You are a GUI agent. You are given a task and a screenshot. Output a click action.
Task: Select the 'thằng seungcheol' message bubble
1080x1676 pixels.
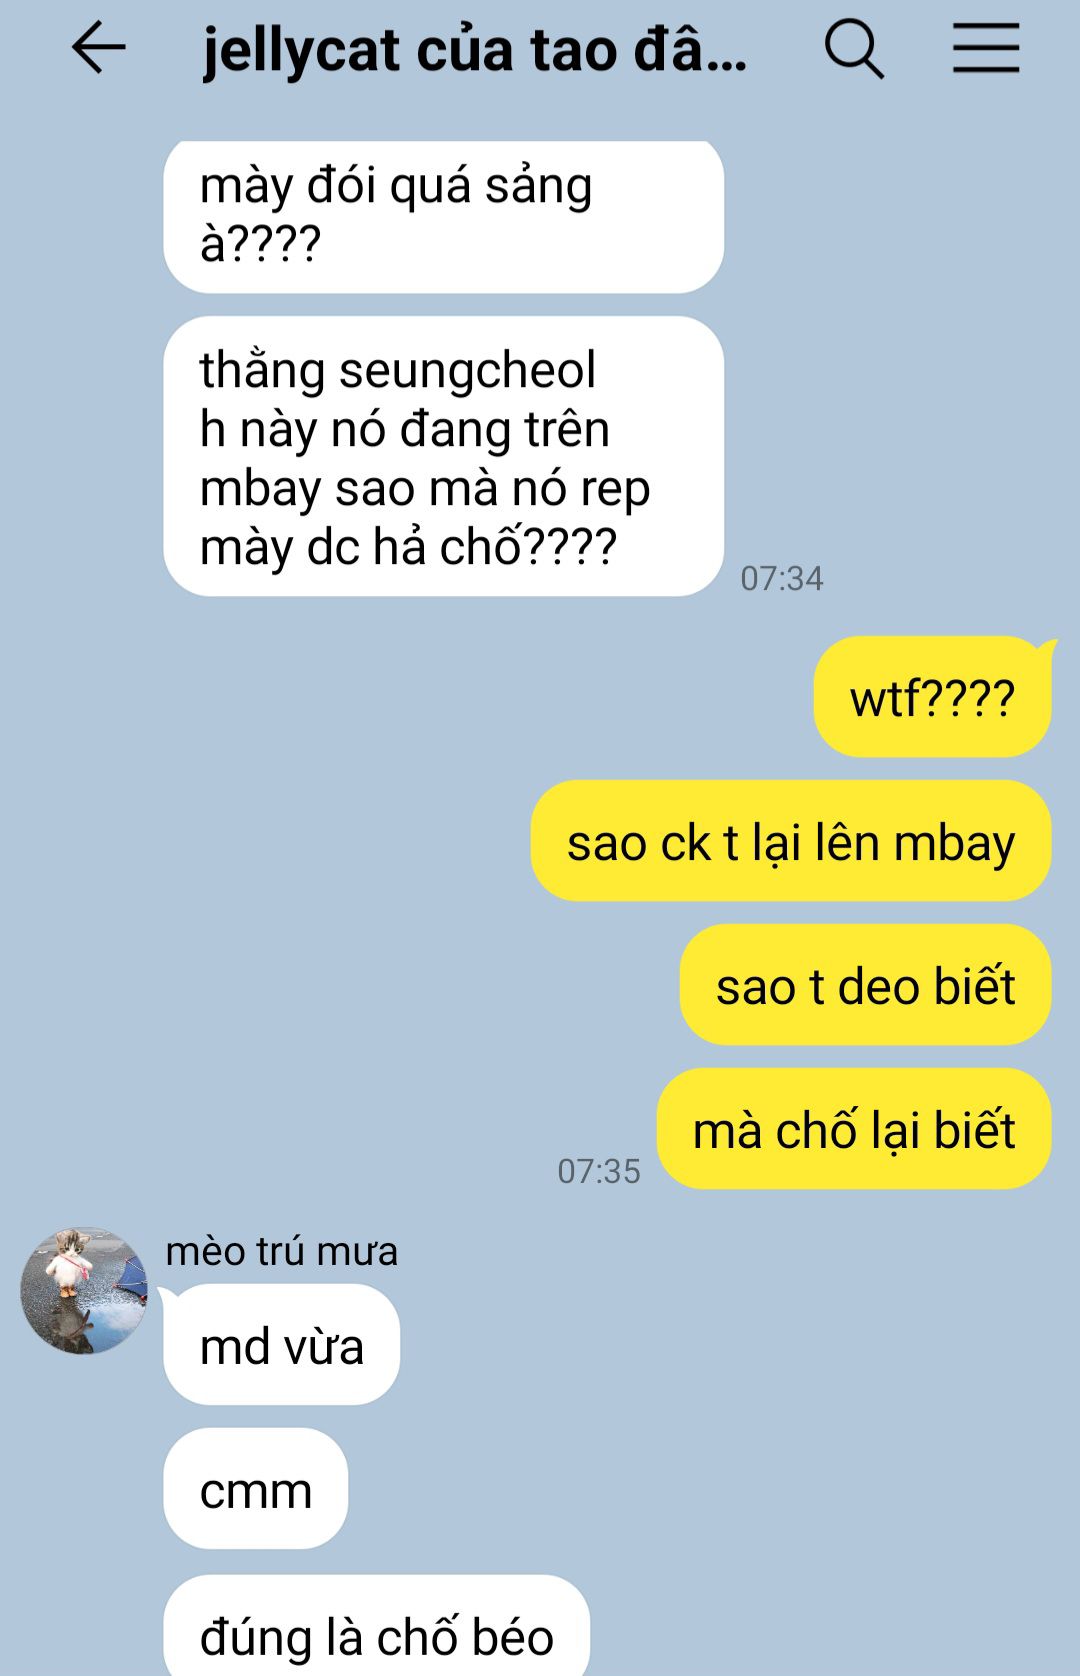tap(443, 457)
